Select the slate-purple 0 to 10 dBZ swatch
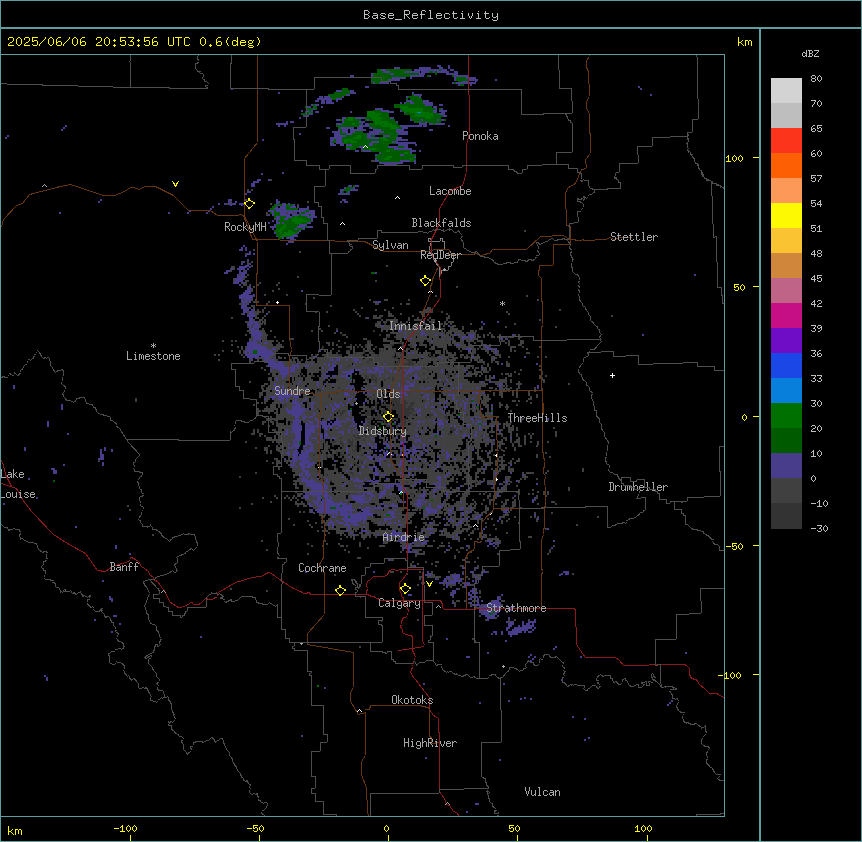 coord(786,466)
